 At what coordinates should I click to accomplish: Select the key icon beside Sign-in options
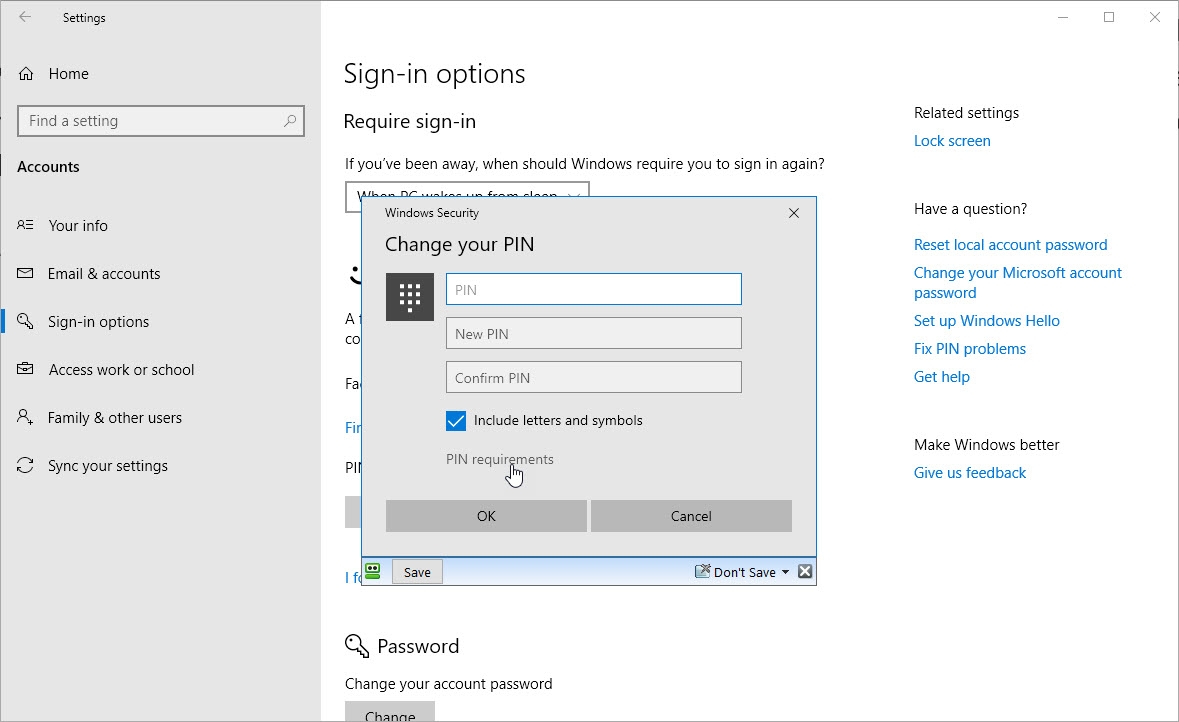pyautogui.click(x=25, y=321)
